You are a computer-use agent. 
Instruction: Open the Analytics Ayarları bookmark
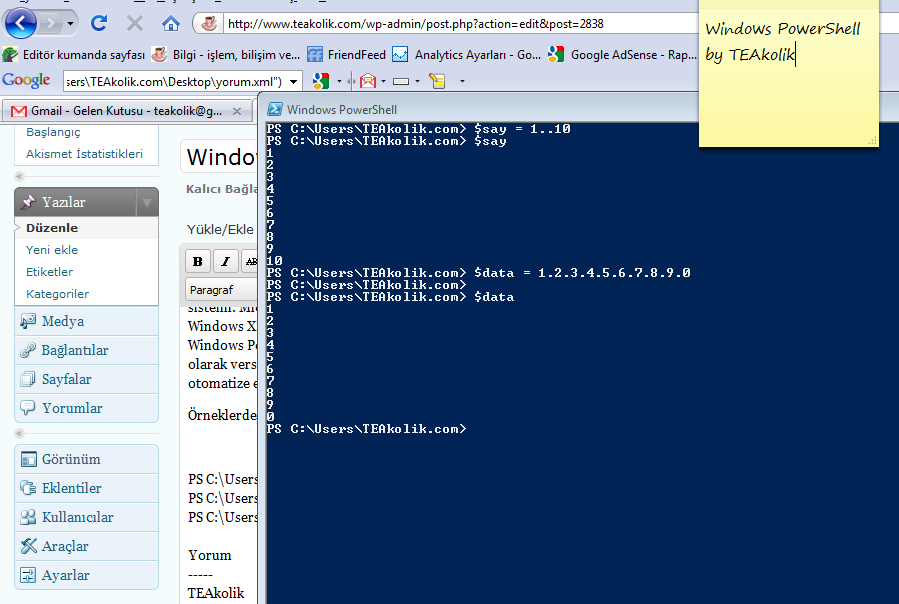(x=467, y=54)
